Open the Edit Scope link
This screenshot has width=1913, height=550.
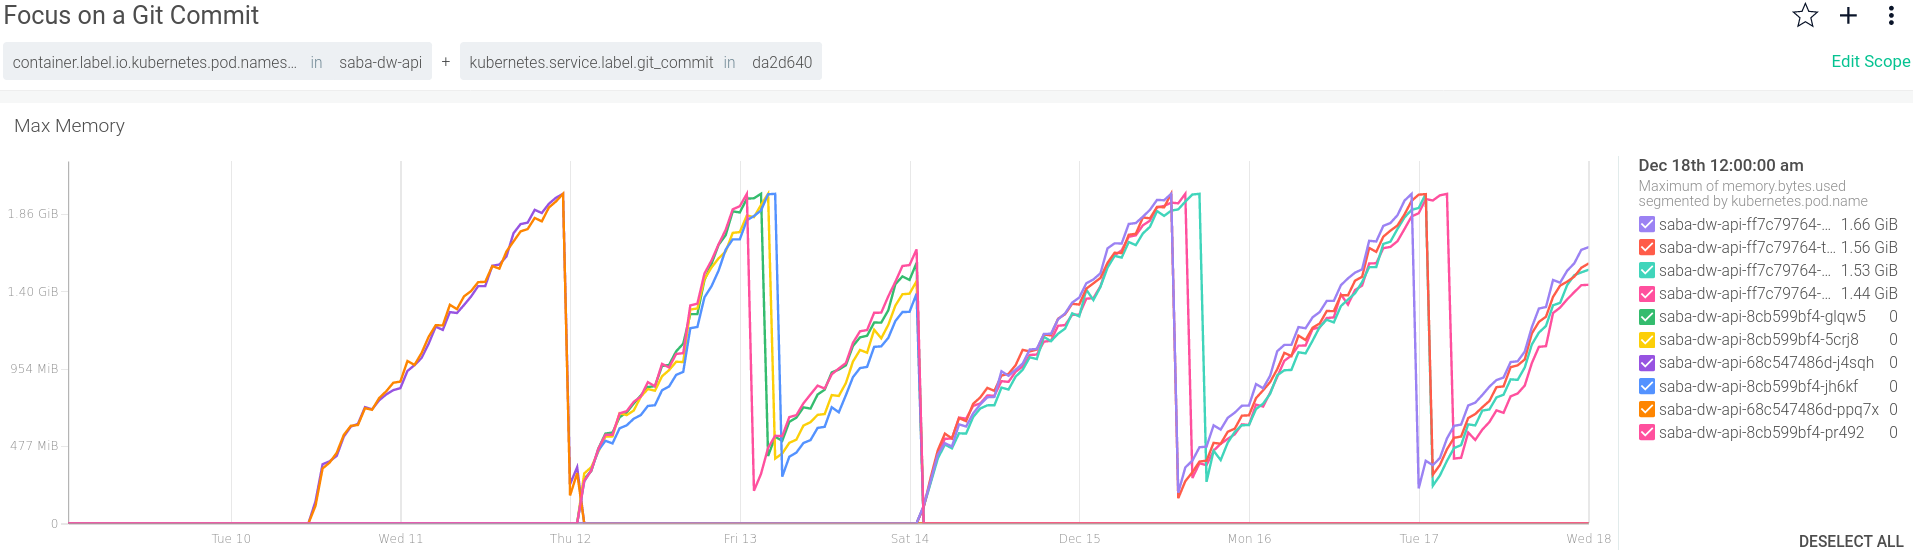[1870, 62]
